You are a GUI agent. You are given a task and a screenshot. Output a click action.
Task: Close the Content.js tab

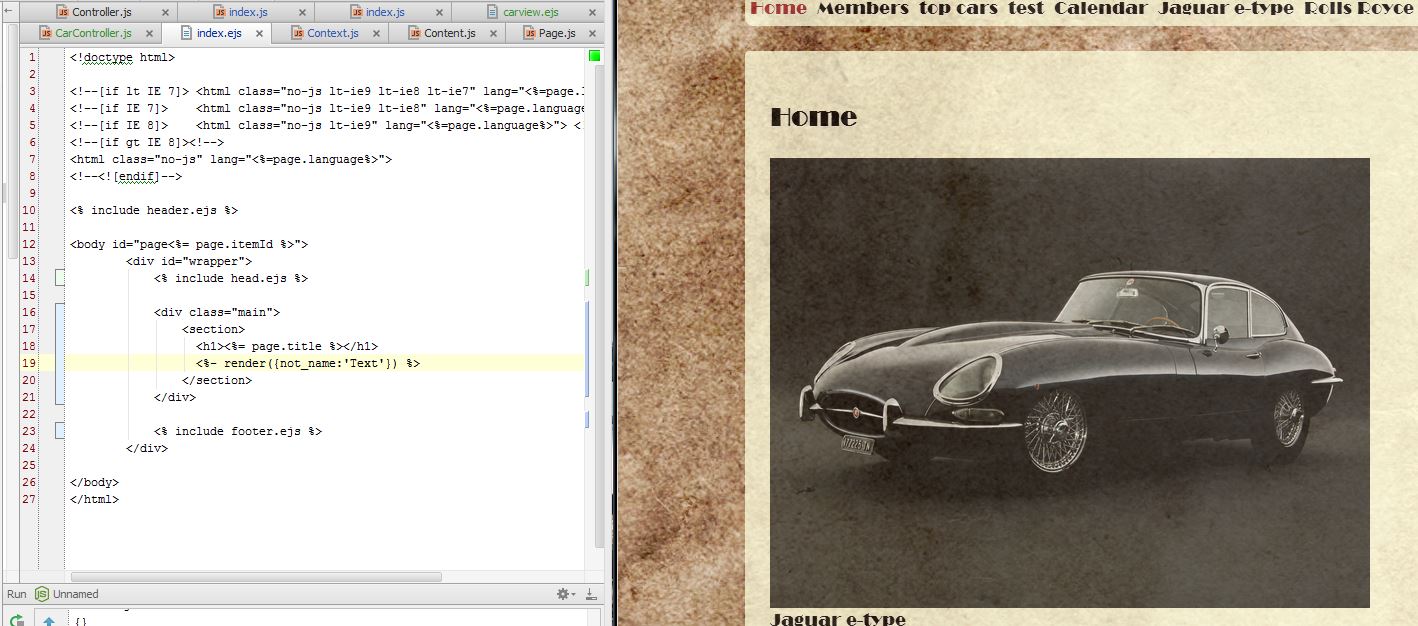pyautogui.click(x=492, y=34)
